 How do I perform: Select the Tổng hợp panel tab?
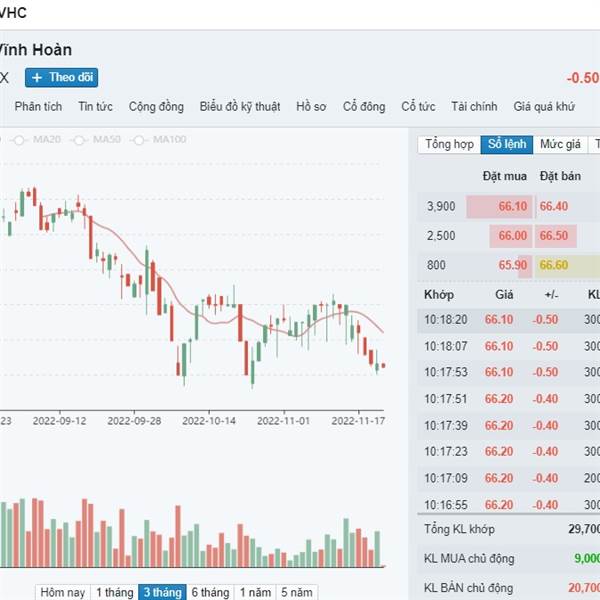(x=449, y=145)
